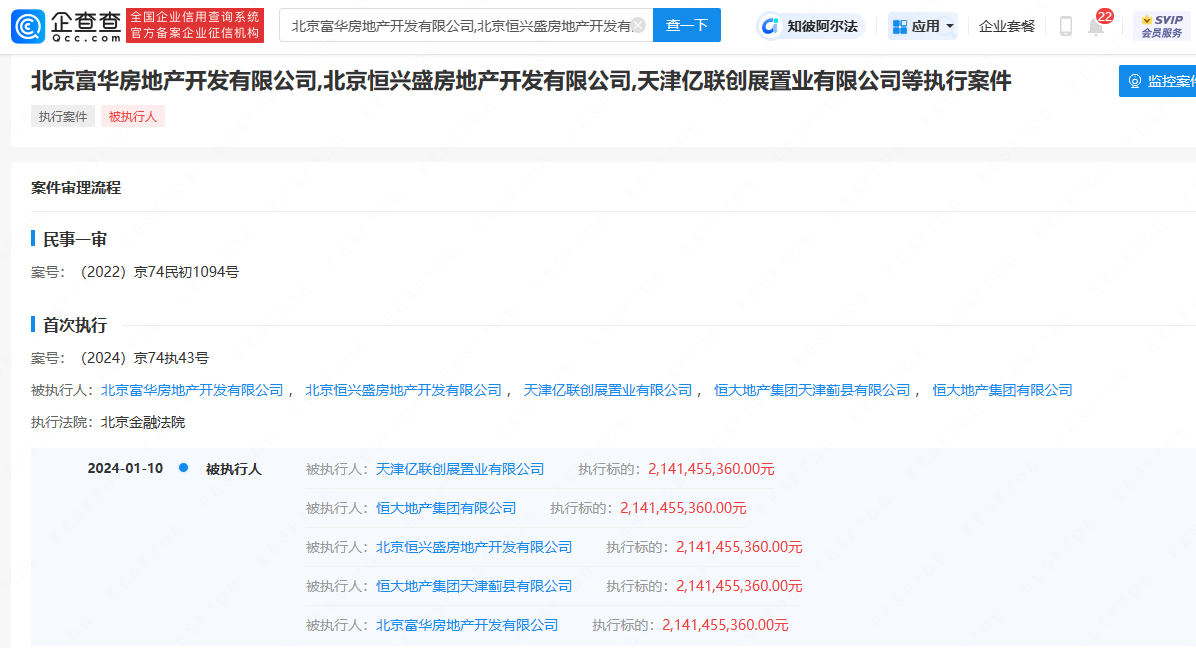Image resolution: width=1196 pixels, height=648 pixels.
Task: Open the Qcc.com logo homepage
Action: [66, 26]
